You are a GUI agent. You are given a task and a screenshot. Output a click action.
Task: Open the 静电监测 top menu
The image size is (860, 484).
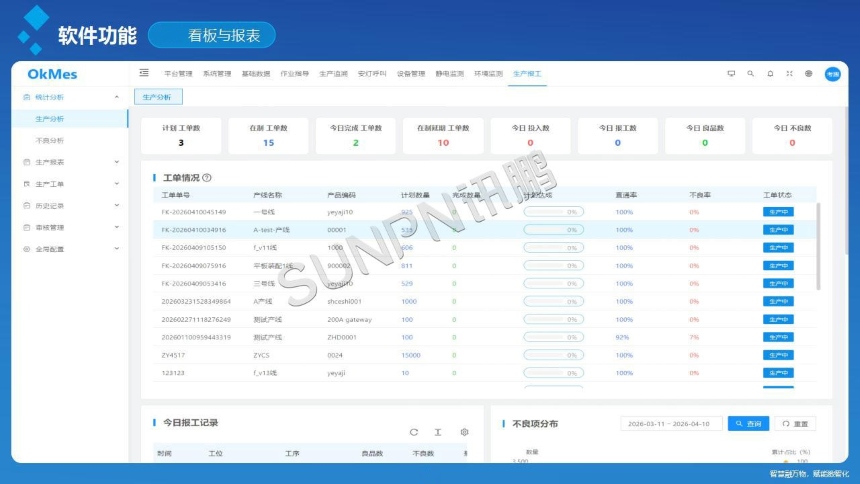pyautogui.click(x=450, y=74)
